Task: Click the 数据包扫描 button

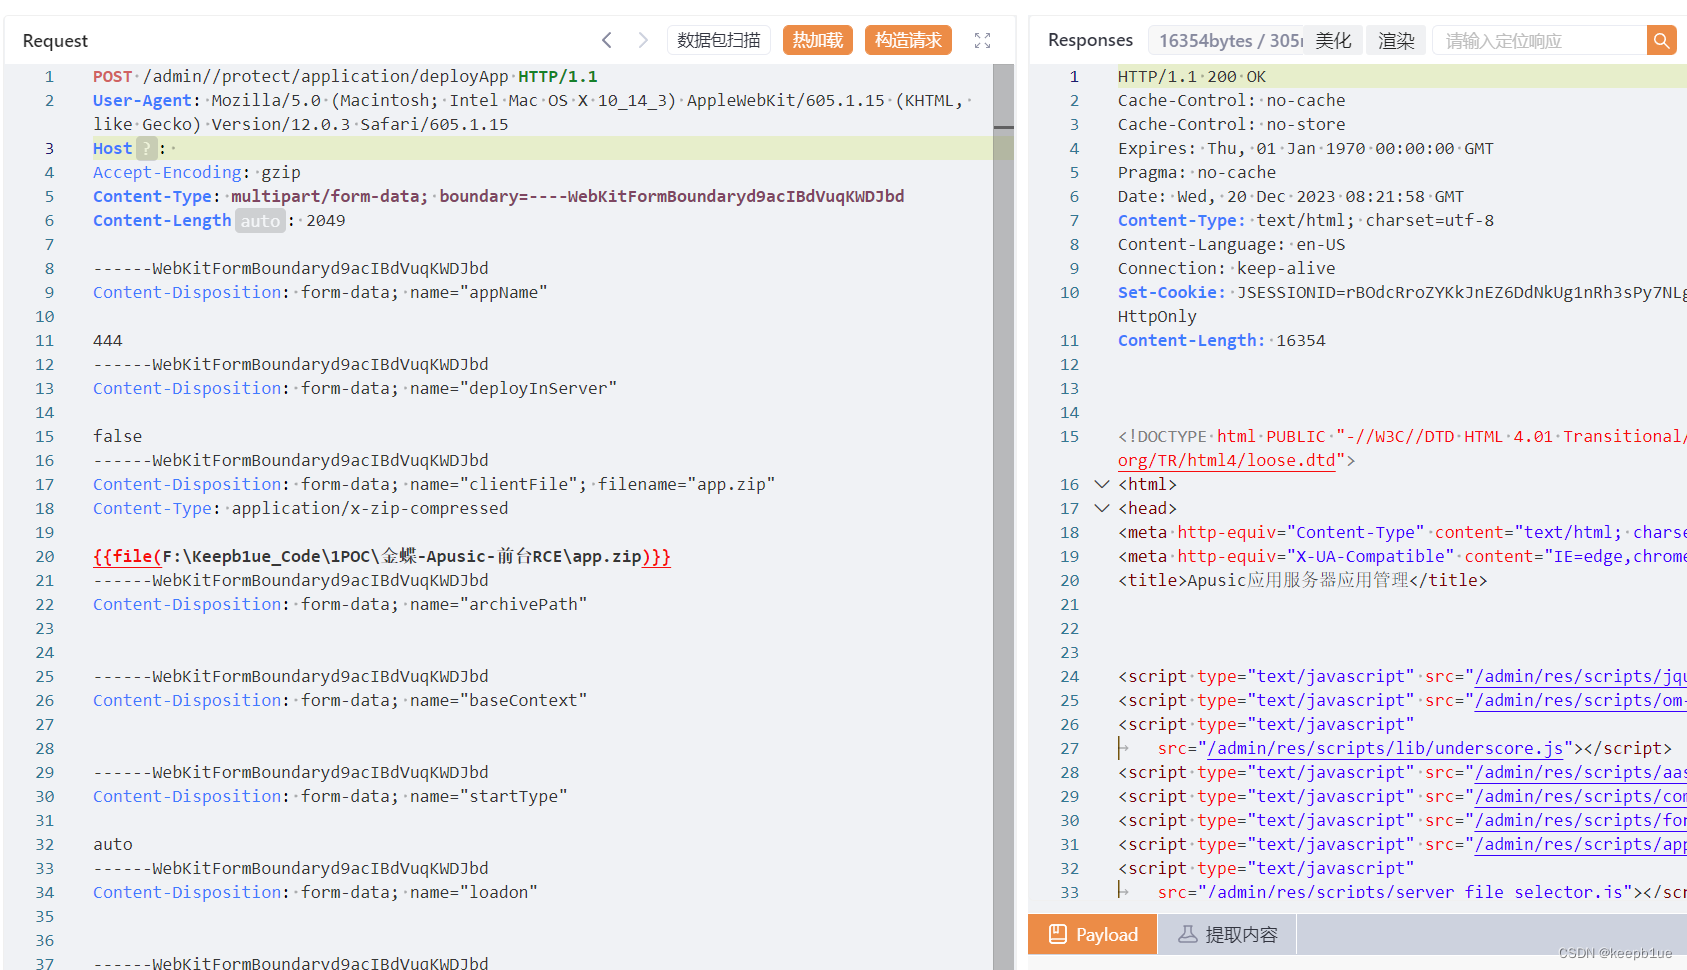Action: (x=719, y=40)
